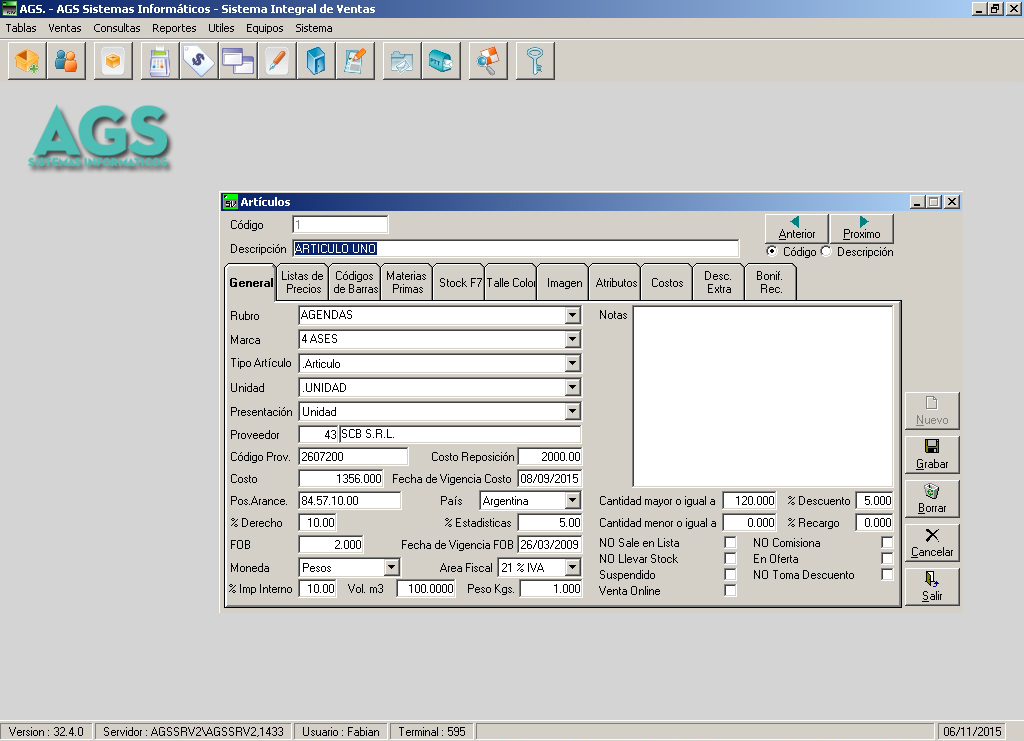Open the Sistema menu

click(x=313, y=28)
